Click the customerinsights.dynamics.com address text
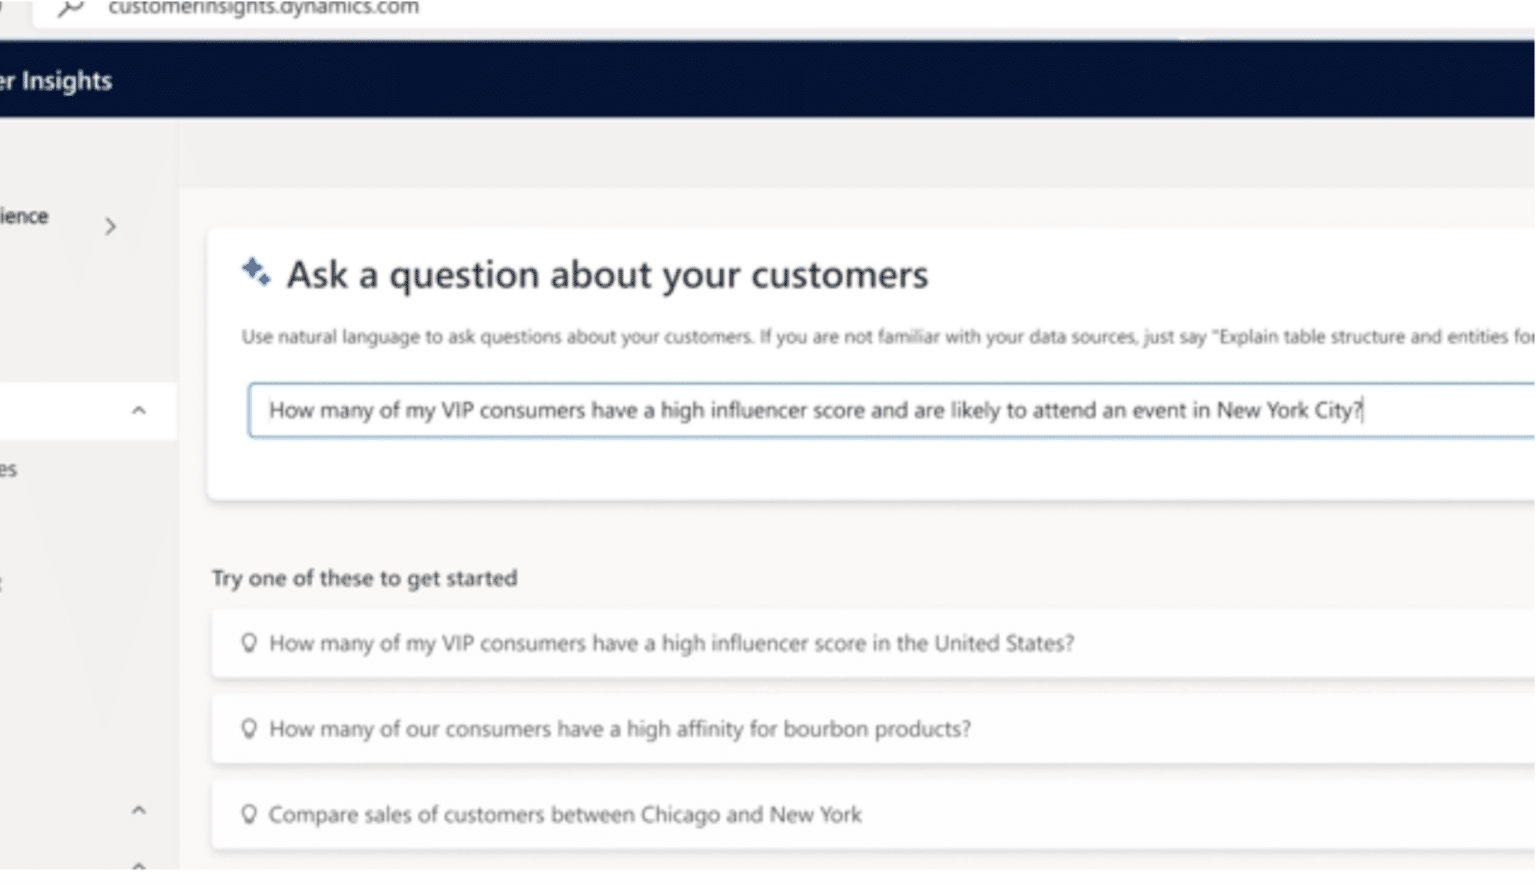1536x885 pixels. [263, 8]
